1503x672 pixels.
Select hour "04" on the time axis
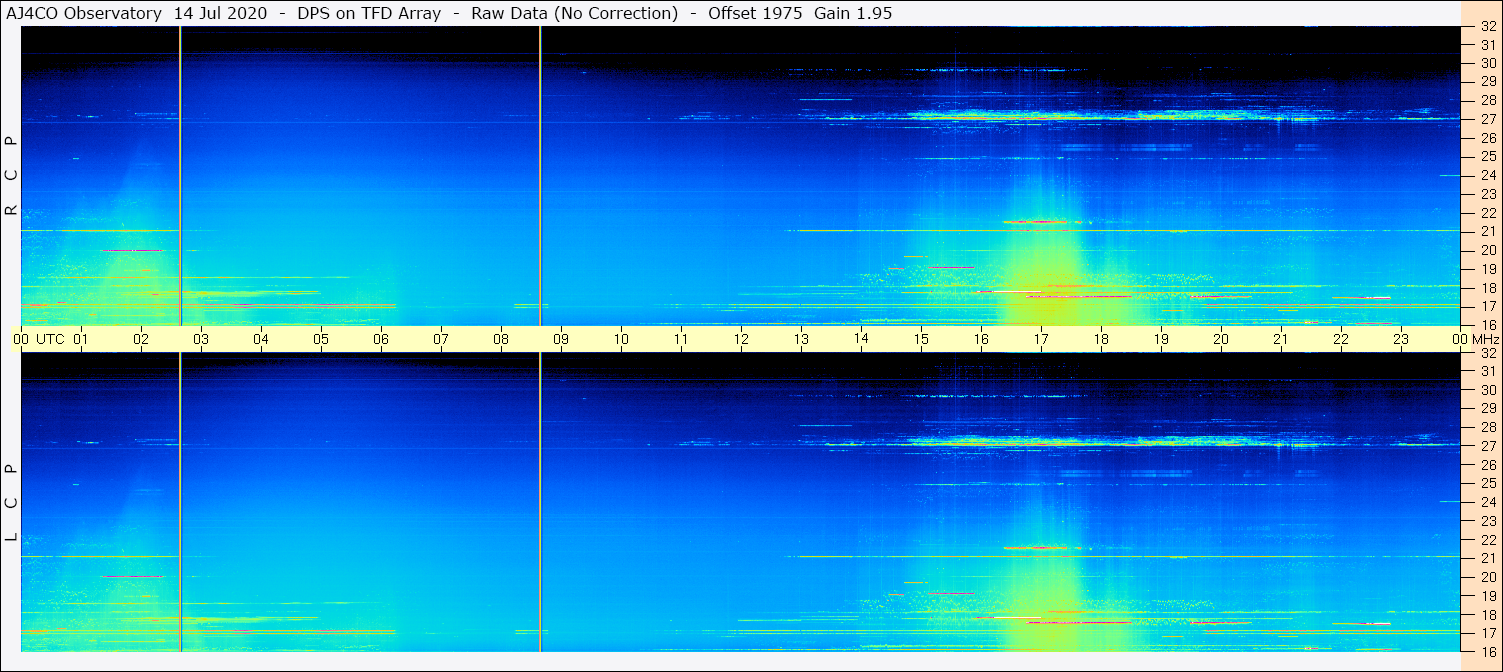(x=261, y=339)
